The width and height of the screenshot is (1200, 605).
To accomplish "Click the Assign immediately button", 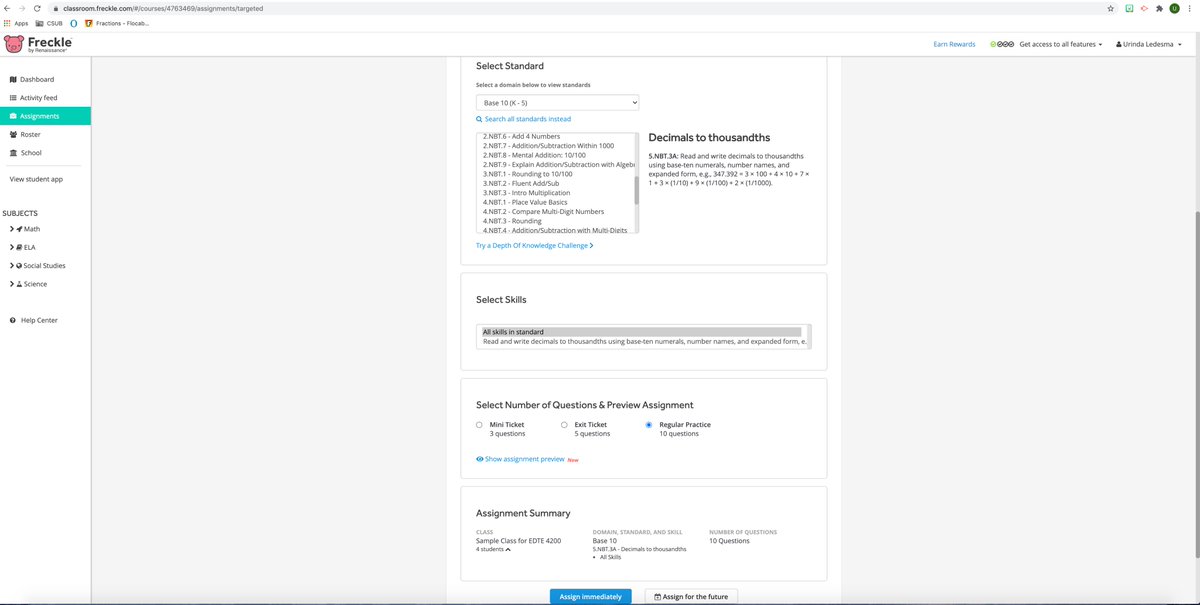I will (x=590, y=597).
